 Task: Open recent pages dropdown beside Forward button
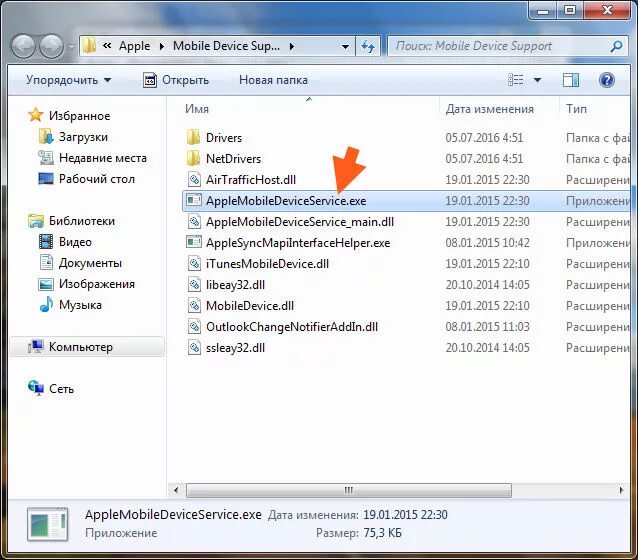71,46
